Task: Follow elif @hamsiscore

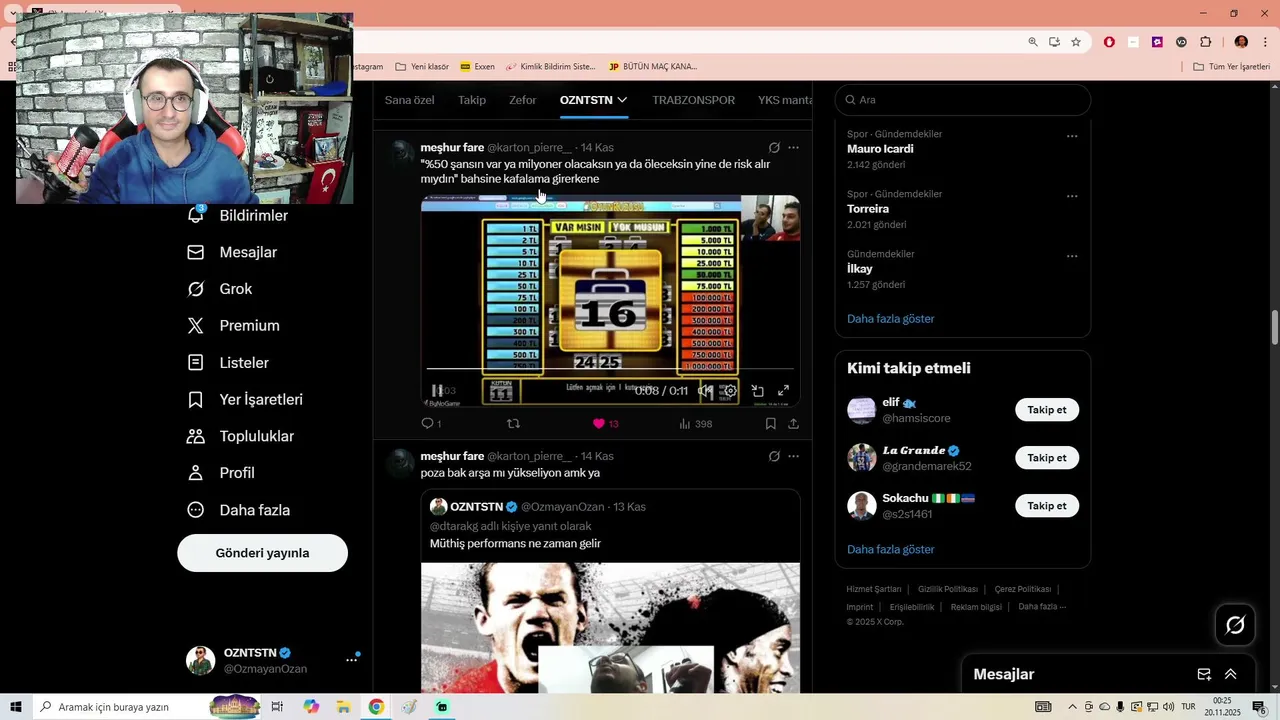Action: pyautogui.click(x=1047, y=410)
